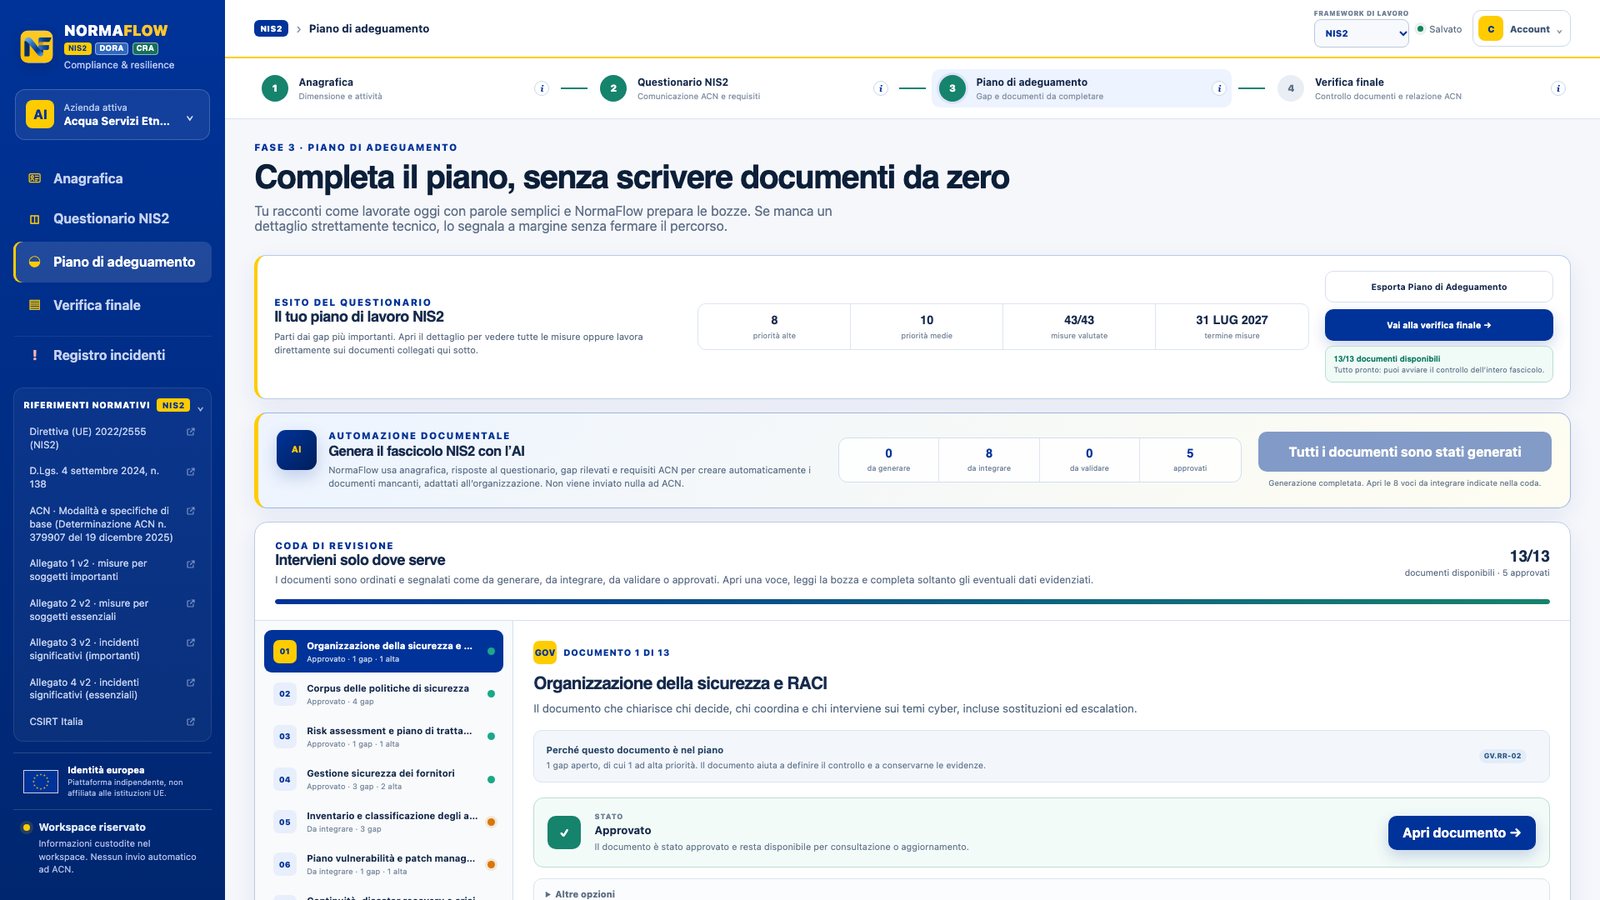
Task: Open info icon for Piano di adeguamento step
Action: 1219,88
